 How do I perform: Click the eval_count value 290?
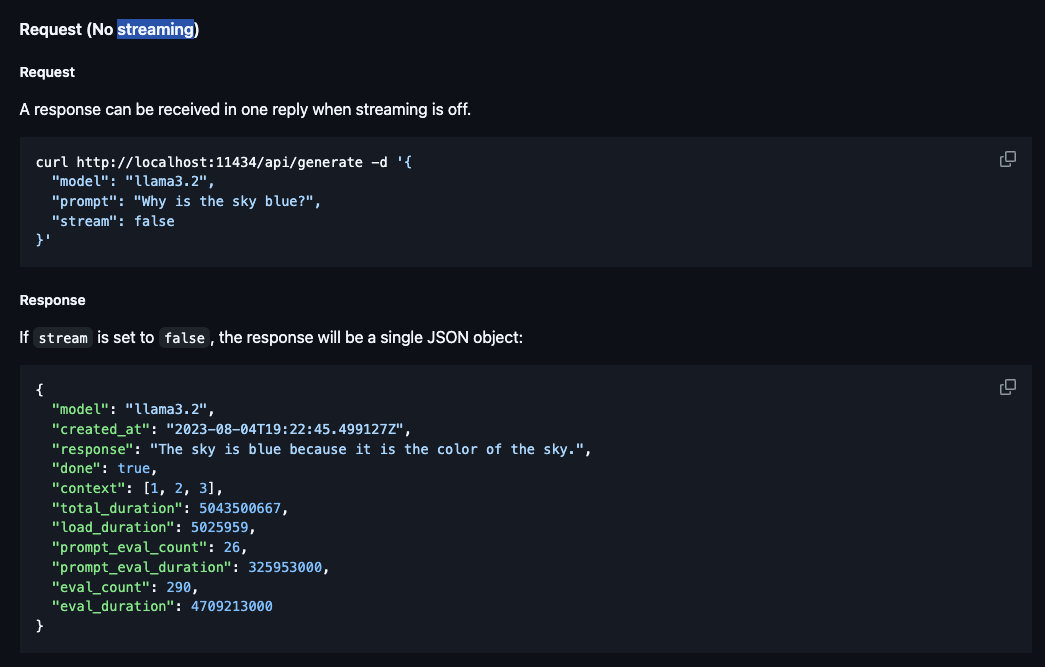pos(179,587)
